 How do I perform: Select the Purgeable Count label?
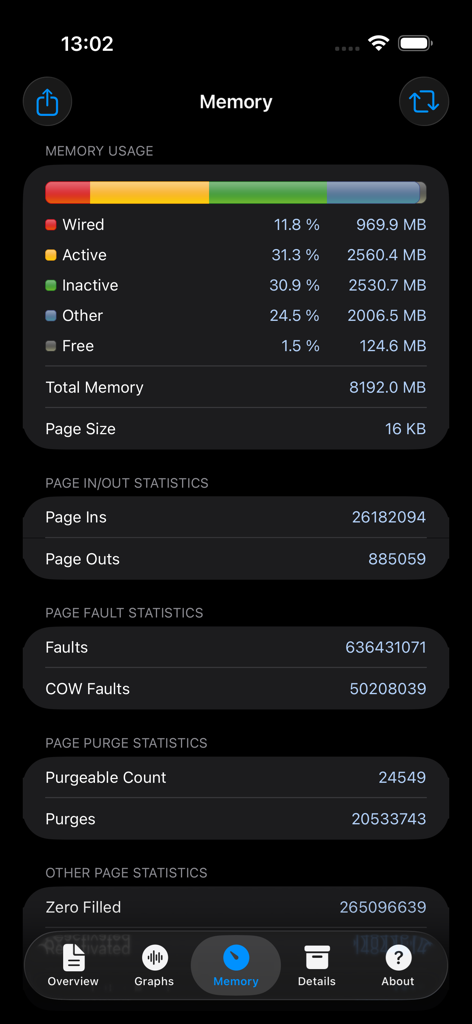pyautogui.click(x=106, y=777)
